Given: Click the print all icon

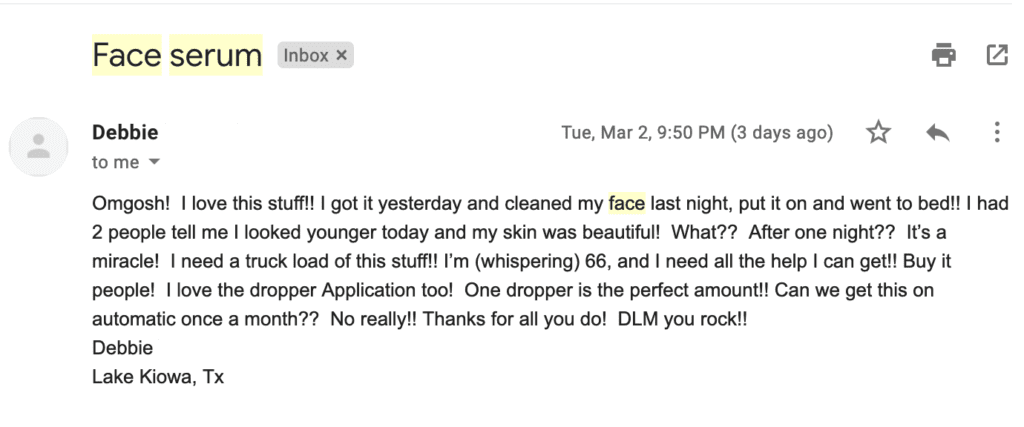Looking at the screenshot, I should pyautogui.click(x=944, y=55).
